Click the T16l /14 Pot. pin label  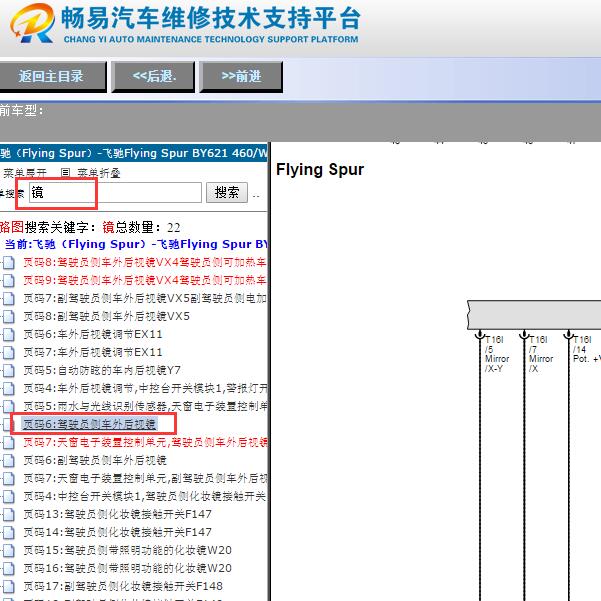coord(586,350)
